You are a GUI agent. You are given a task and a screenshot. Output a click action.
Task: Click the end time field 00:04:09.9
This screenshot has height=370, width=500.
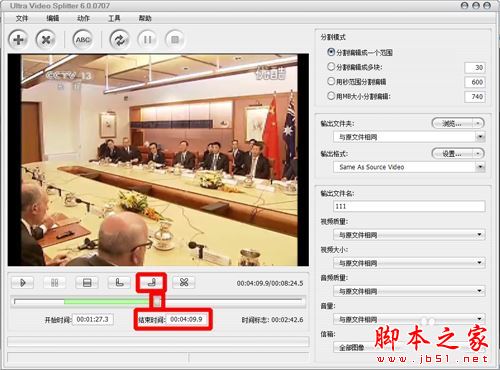186,319
